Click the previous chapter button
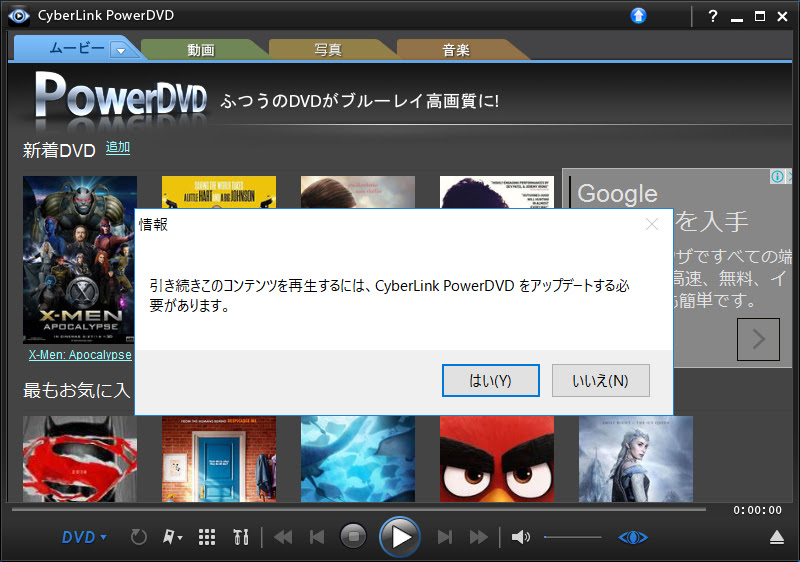This screenshot has height=562, width=800. click(317, 537)
